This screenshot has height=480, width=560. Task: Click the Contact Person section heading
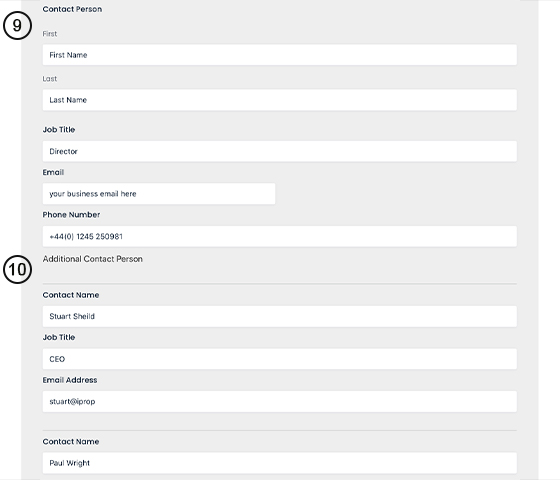tap(72, 9)
